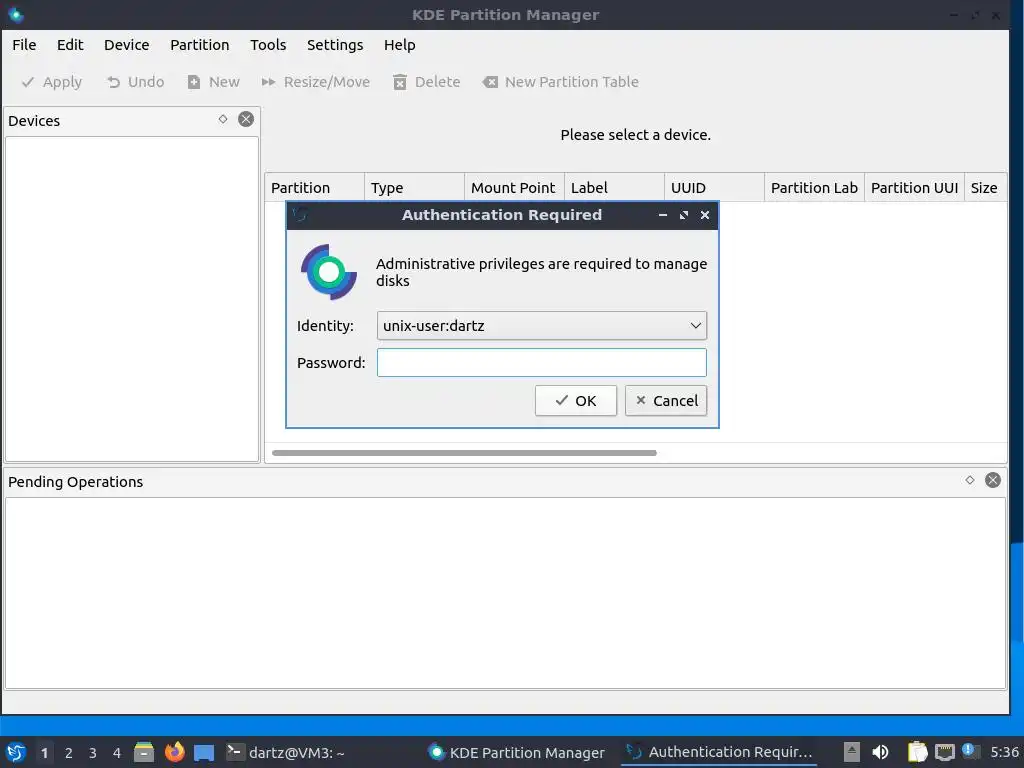Focus the Password input field

(x=541, y=363)
